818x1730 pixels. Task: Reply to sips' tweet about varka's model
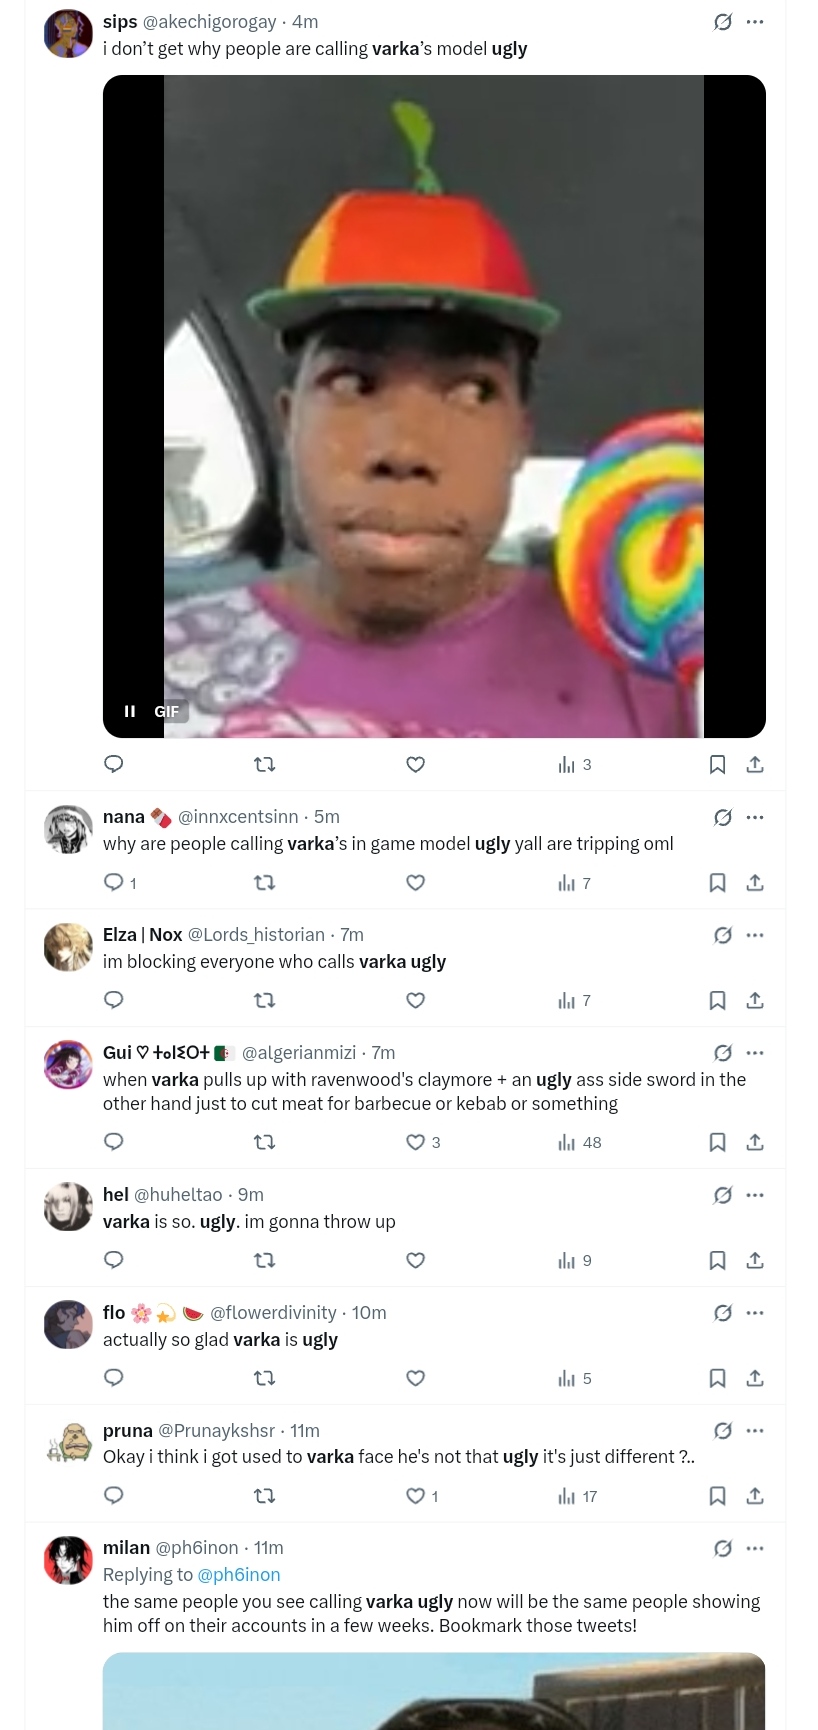tap(114, 764)
